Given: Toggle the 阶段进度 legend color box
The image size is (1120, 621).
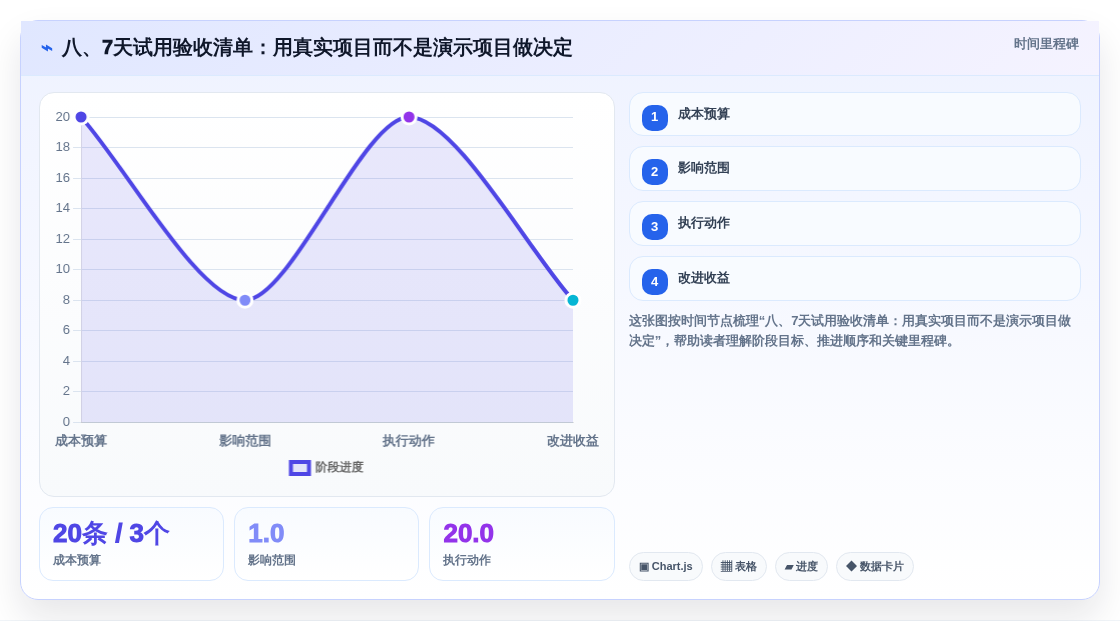Looking at the screenshot, I should tap(299, 468).
